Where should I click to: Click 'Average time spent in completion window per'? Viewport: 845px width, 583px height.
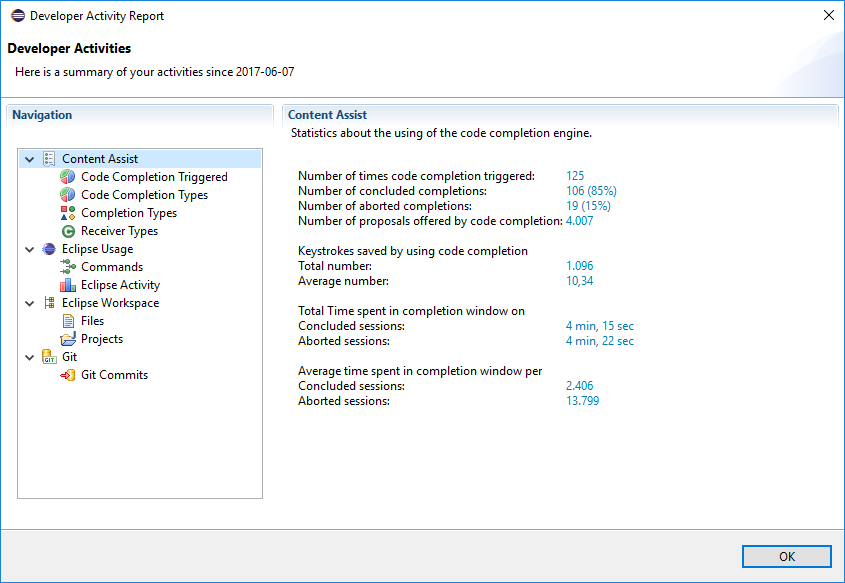tap(420, 371)
